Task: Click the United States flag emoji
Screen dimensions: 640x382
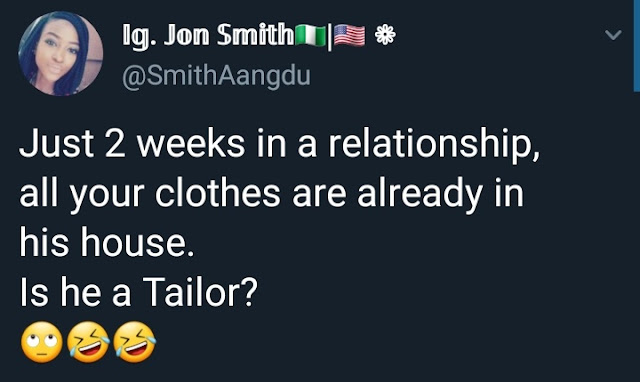Action: pyautogui.click(x=349, y=36)
